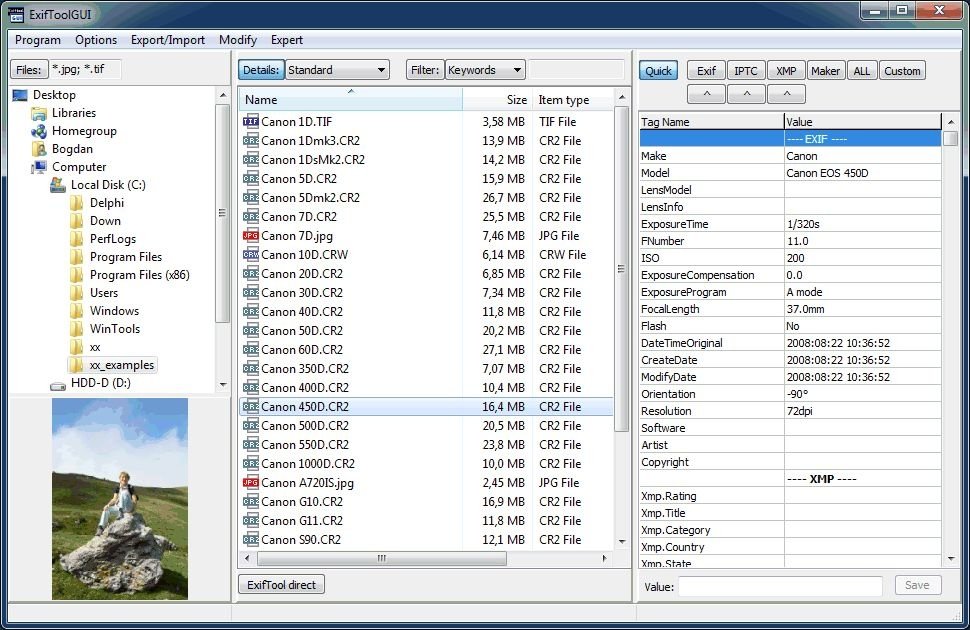970x630 pixels.
Task: Click the xx_examples folder icon
Action: point(77,365)
